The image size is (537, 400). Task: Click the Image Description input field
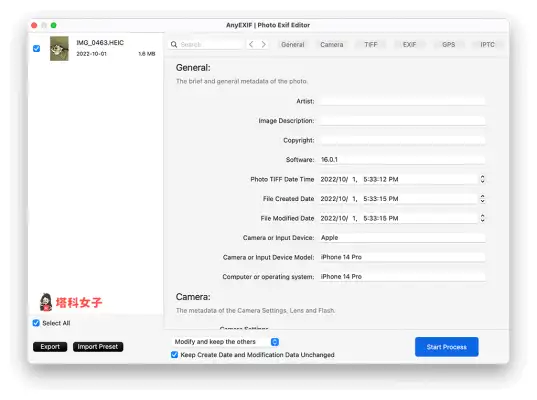point(402,121)
